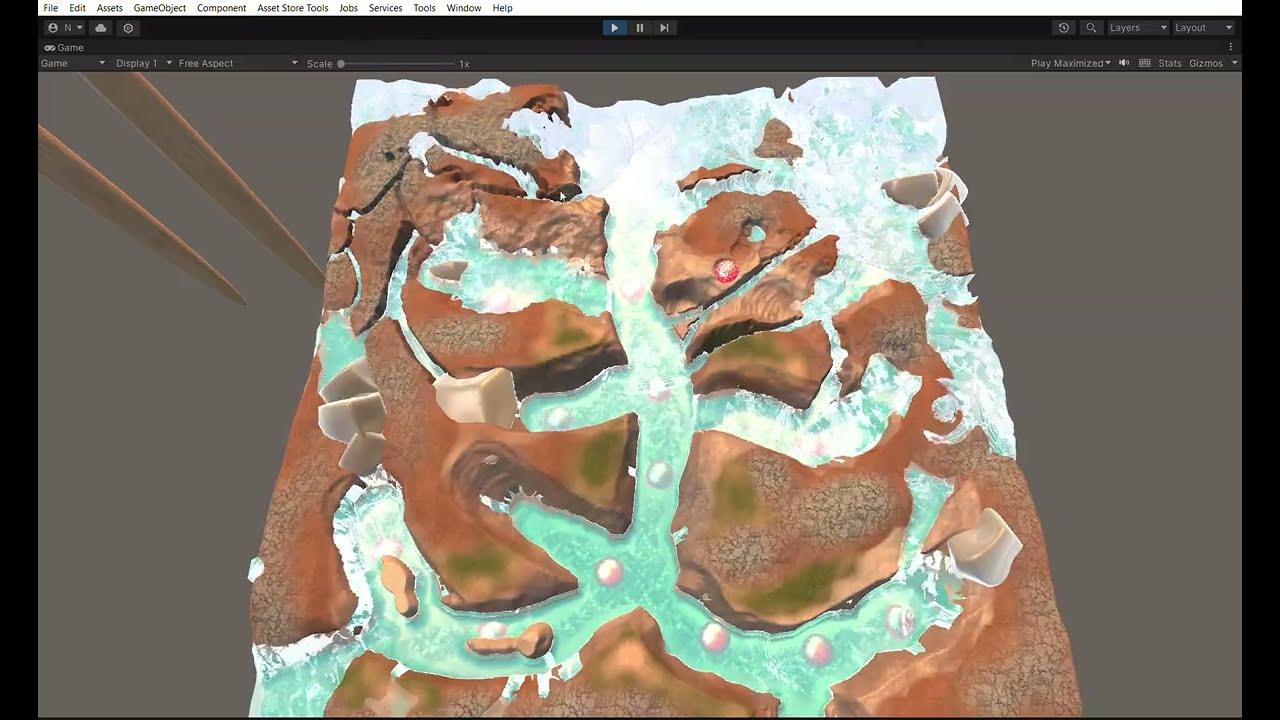The image size is (1280, 720).
Task: Open the Game view three-dot options menu
Action: coord(1231,47)
